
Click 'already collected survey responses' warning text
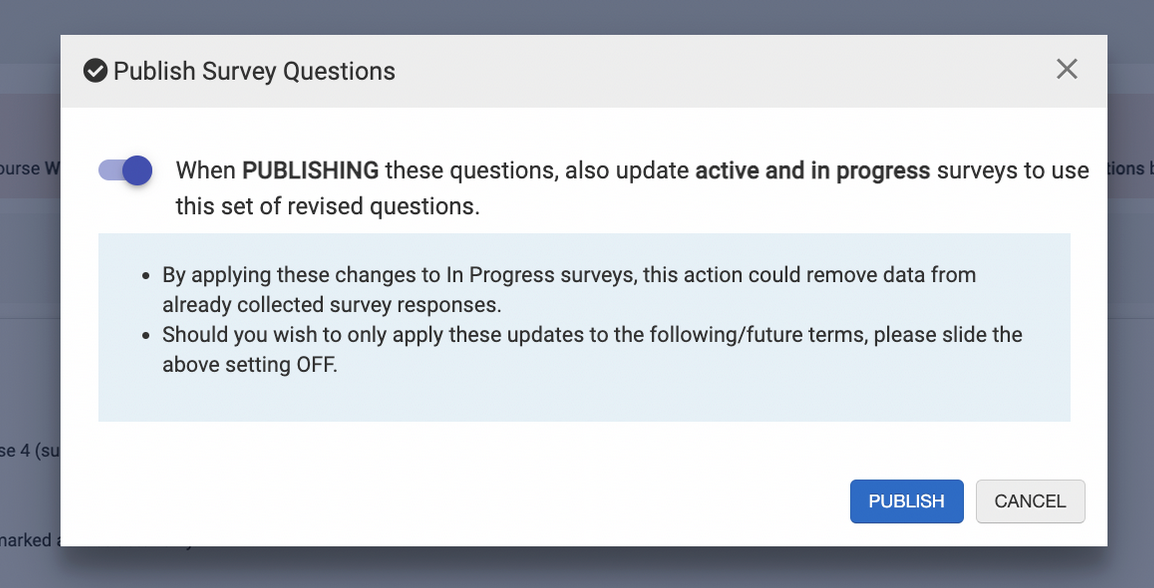click(x=331, y=305)
